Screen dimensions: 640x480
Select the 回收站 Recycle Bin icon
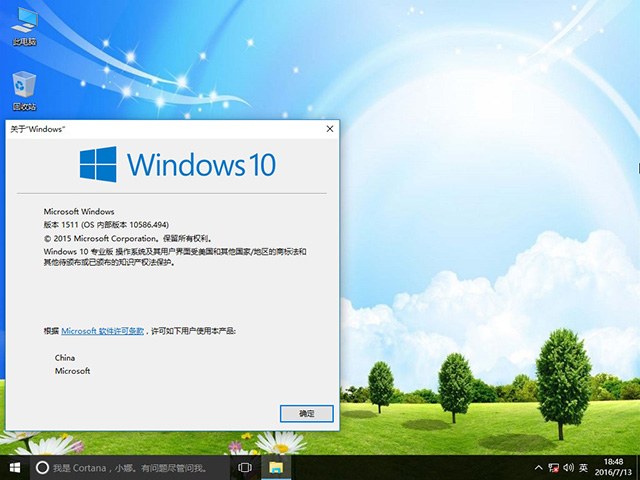(24, 88)
